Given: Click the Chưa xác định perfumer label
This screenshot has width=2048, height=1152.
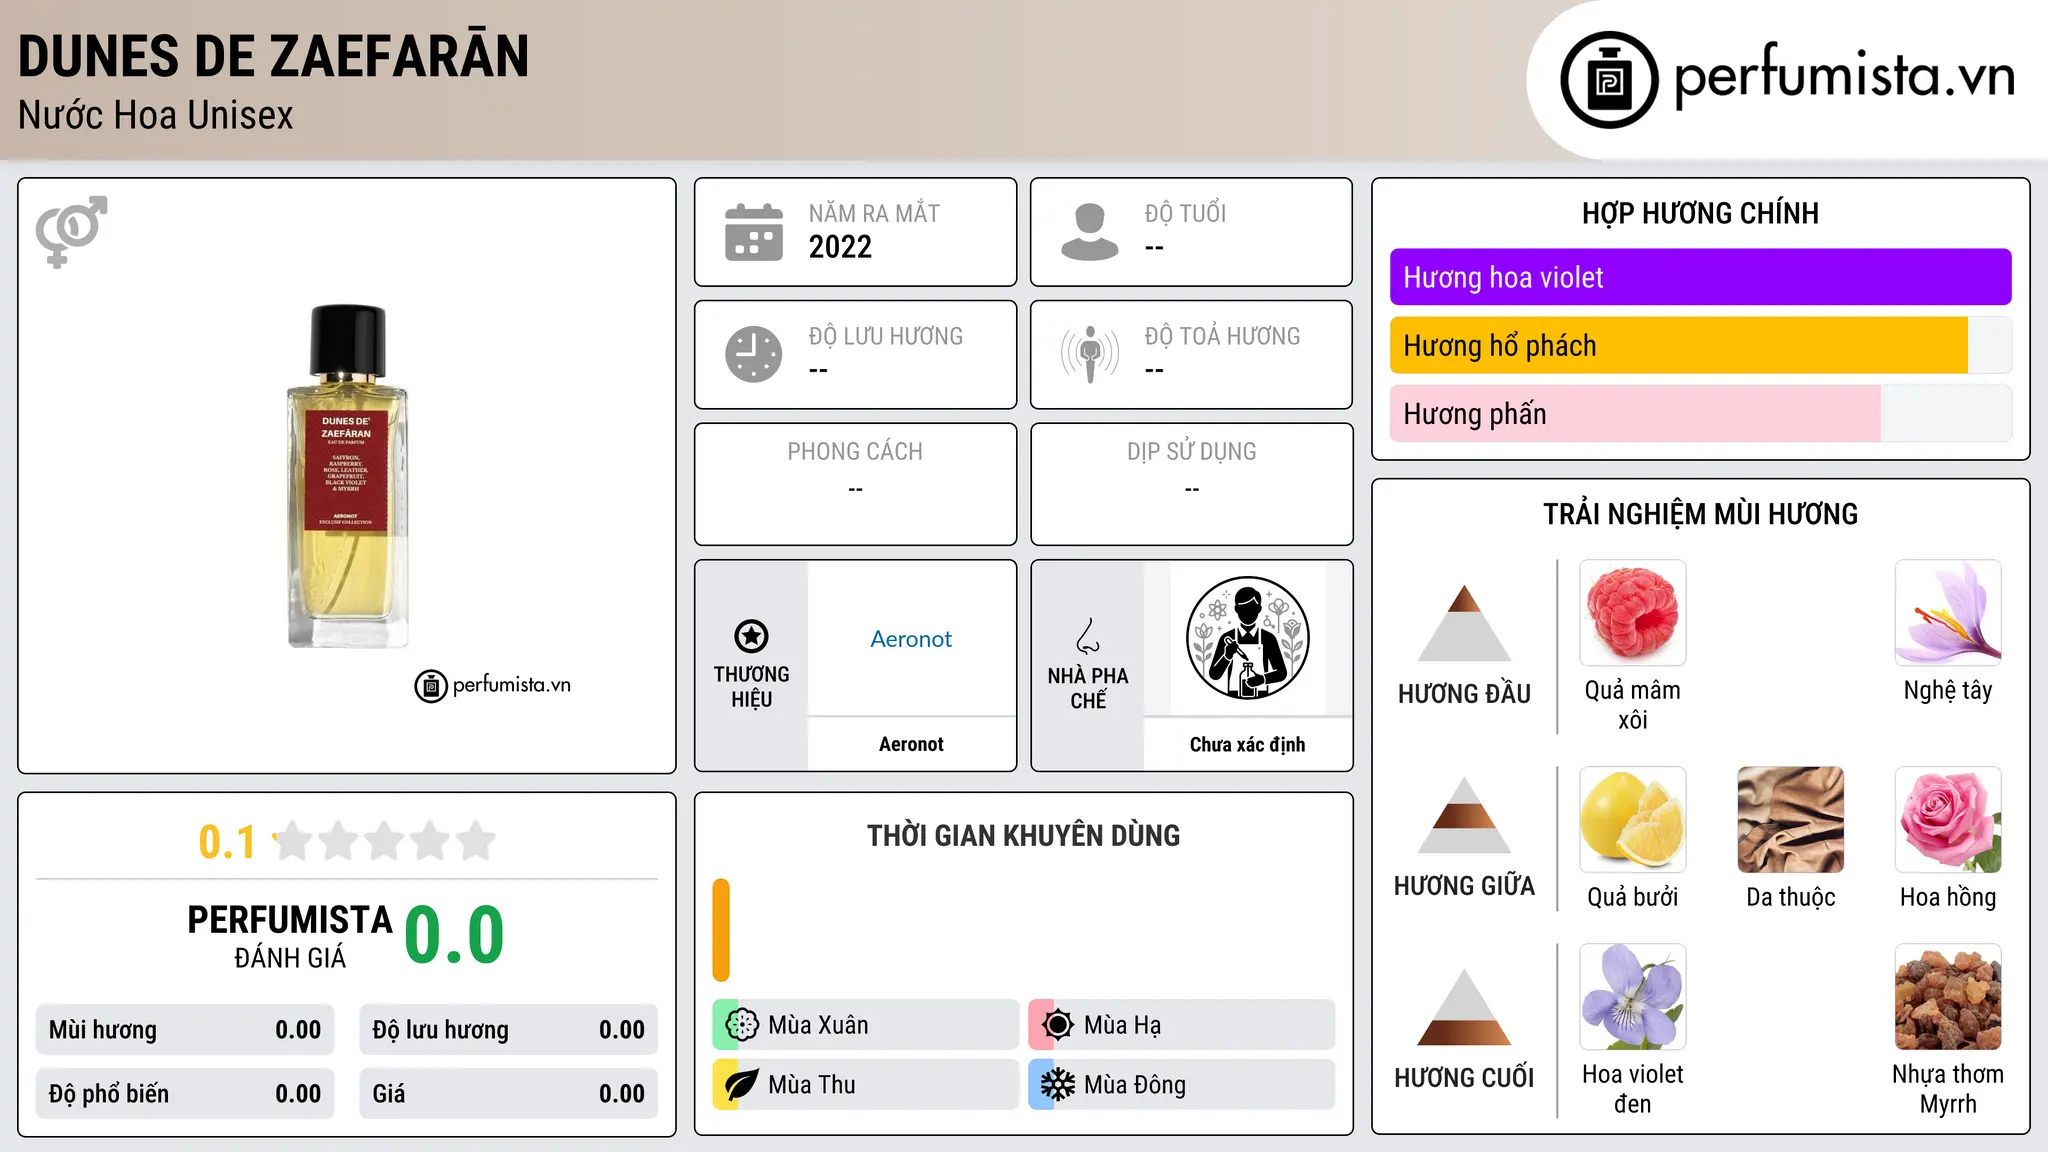Looking at the screenshot, I should tap(1247, 744).
